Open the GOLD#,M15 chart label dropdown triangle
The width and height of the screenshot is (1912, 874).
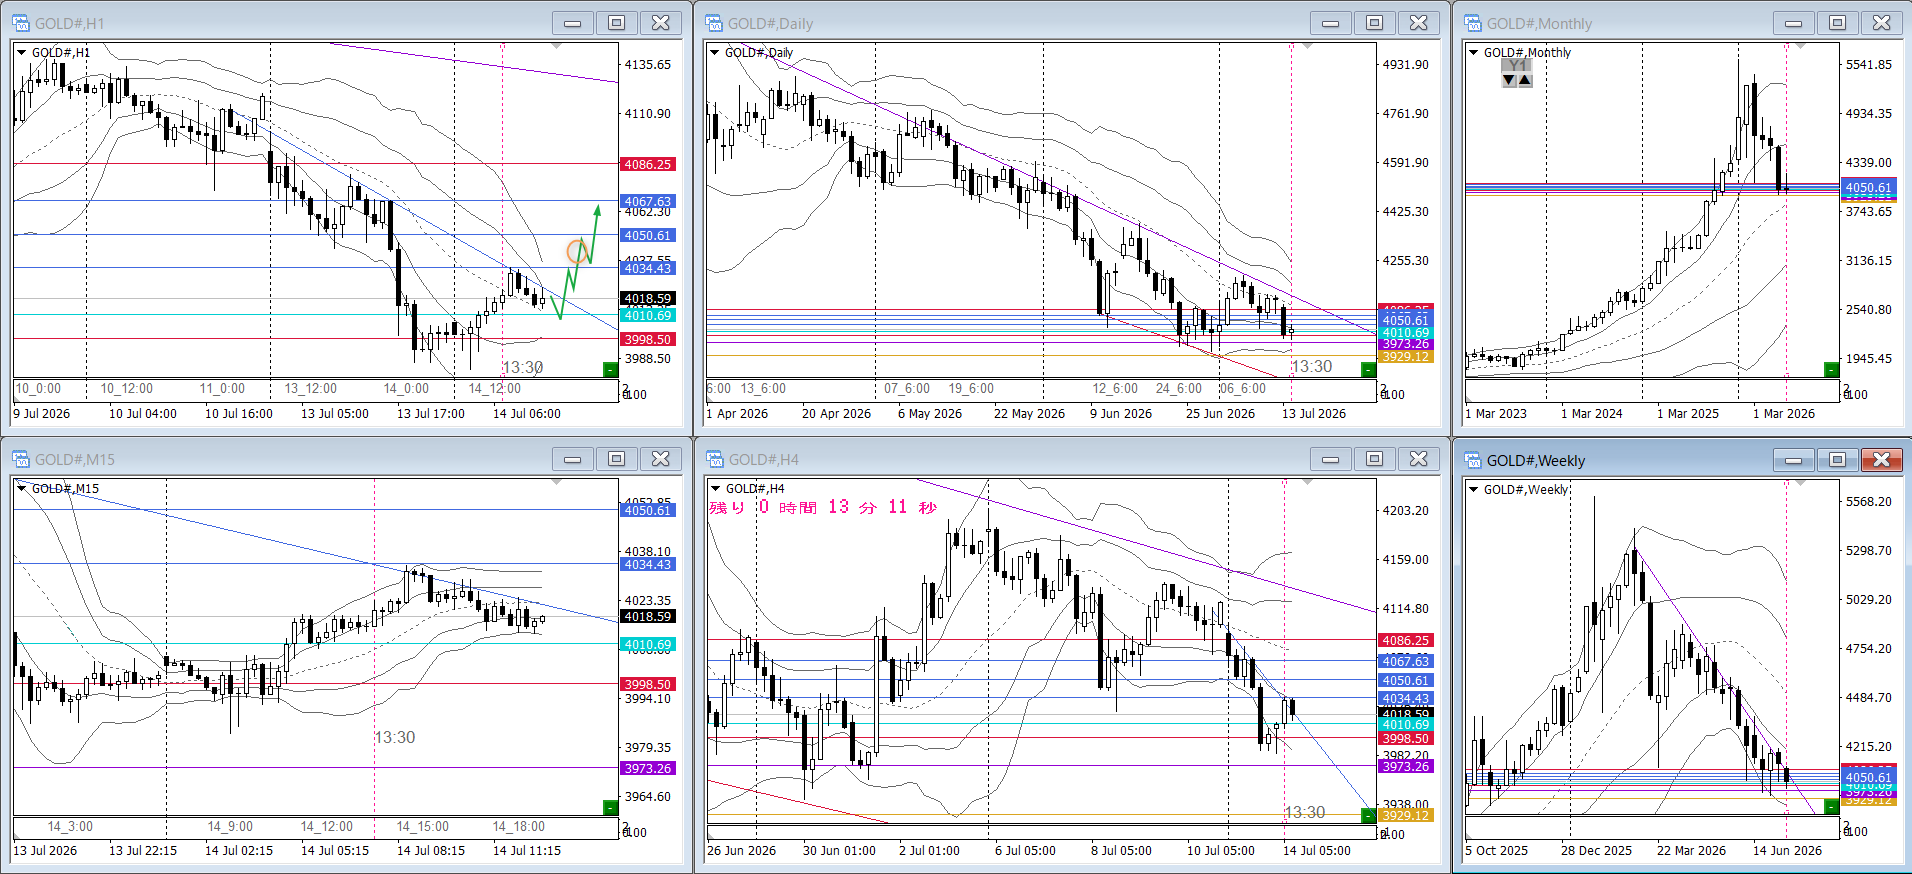[21, 488]
